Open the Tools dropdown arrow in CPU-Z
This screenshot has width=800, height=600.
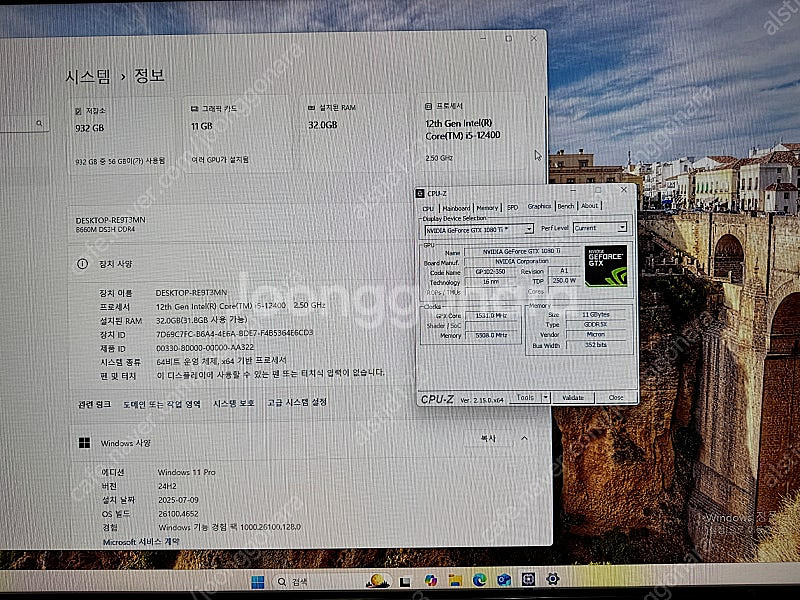[x=545, y=397]
